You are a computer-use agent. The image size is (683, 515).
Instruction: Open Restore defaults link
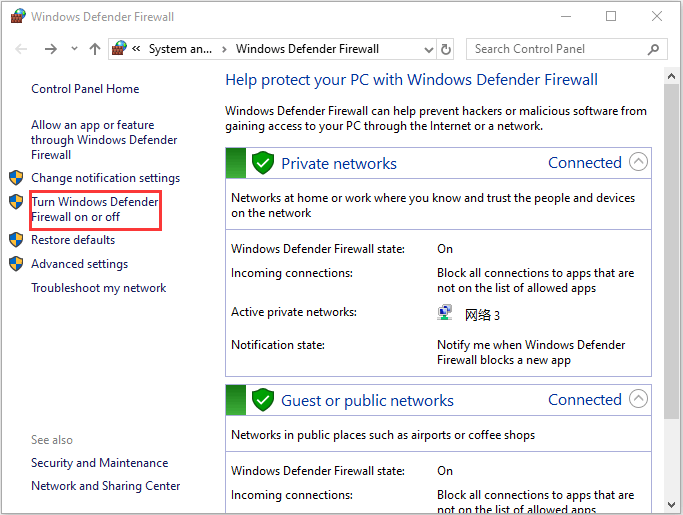[x=73, y=240]
